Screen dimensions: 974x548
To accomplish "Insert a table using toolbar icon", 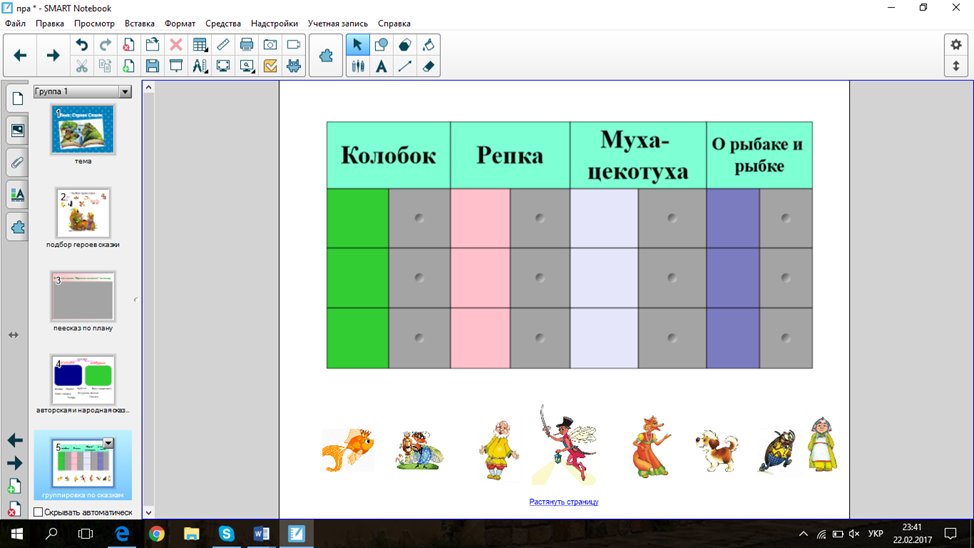I will click(200, 45).
